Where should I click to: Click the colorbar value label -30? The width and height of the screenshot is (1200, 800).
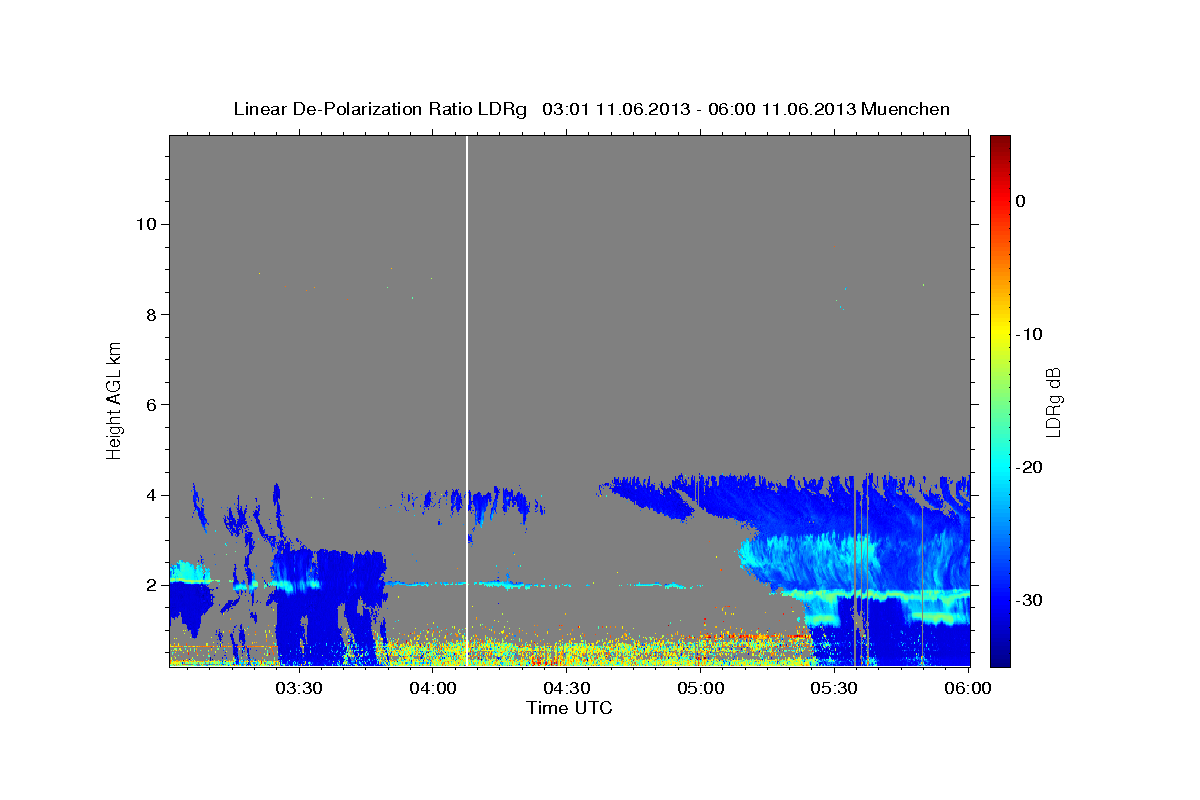[x=1030, y=600]
